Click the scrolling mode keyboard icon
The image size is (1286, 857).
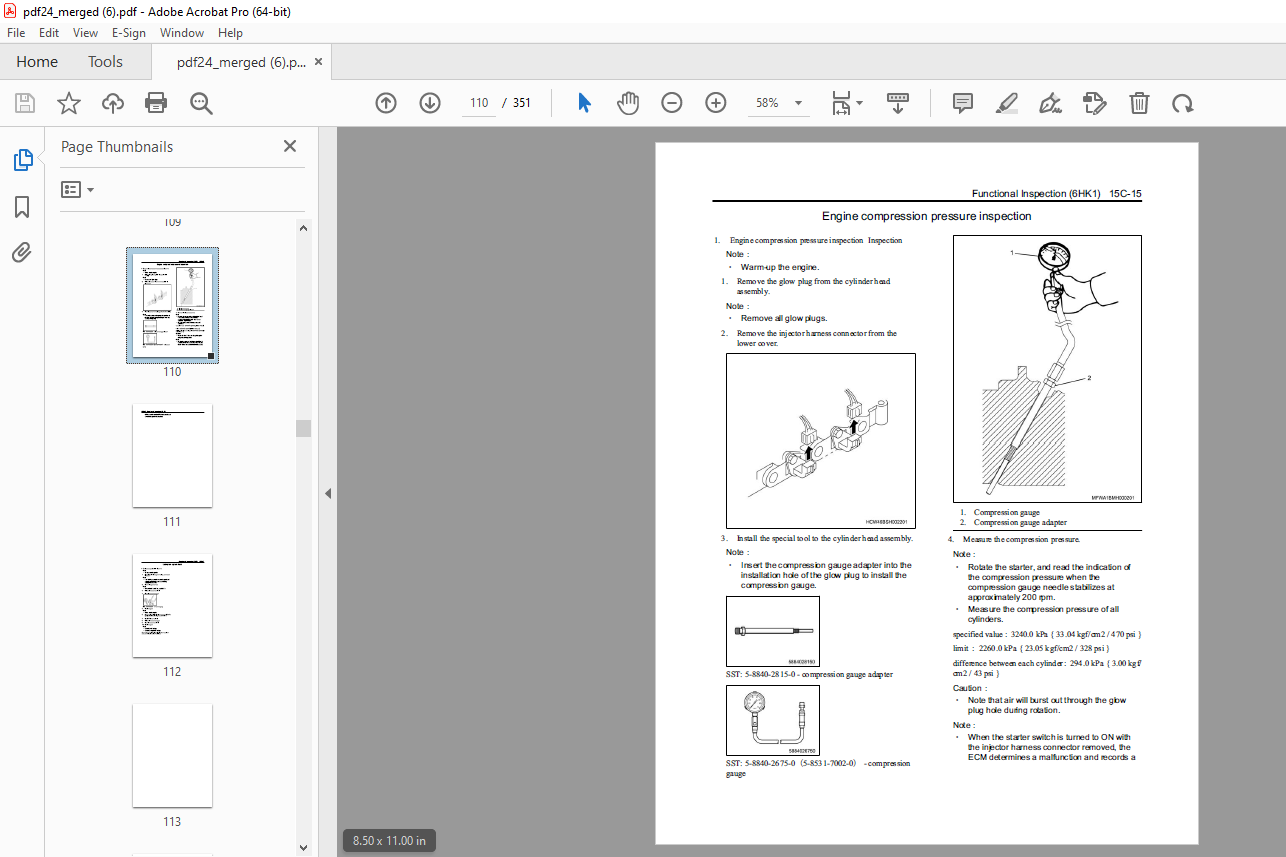[898, 103]
